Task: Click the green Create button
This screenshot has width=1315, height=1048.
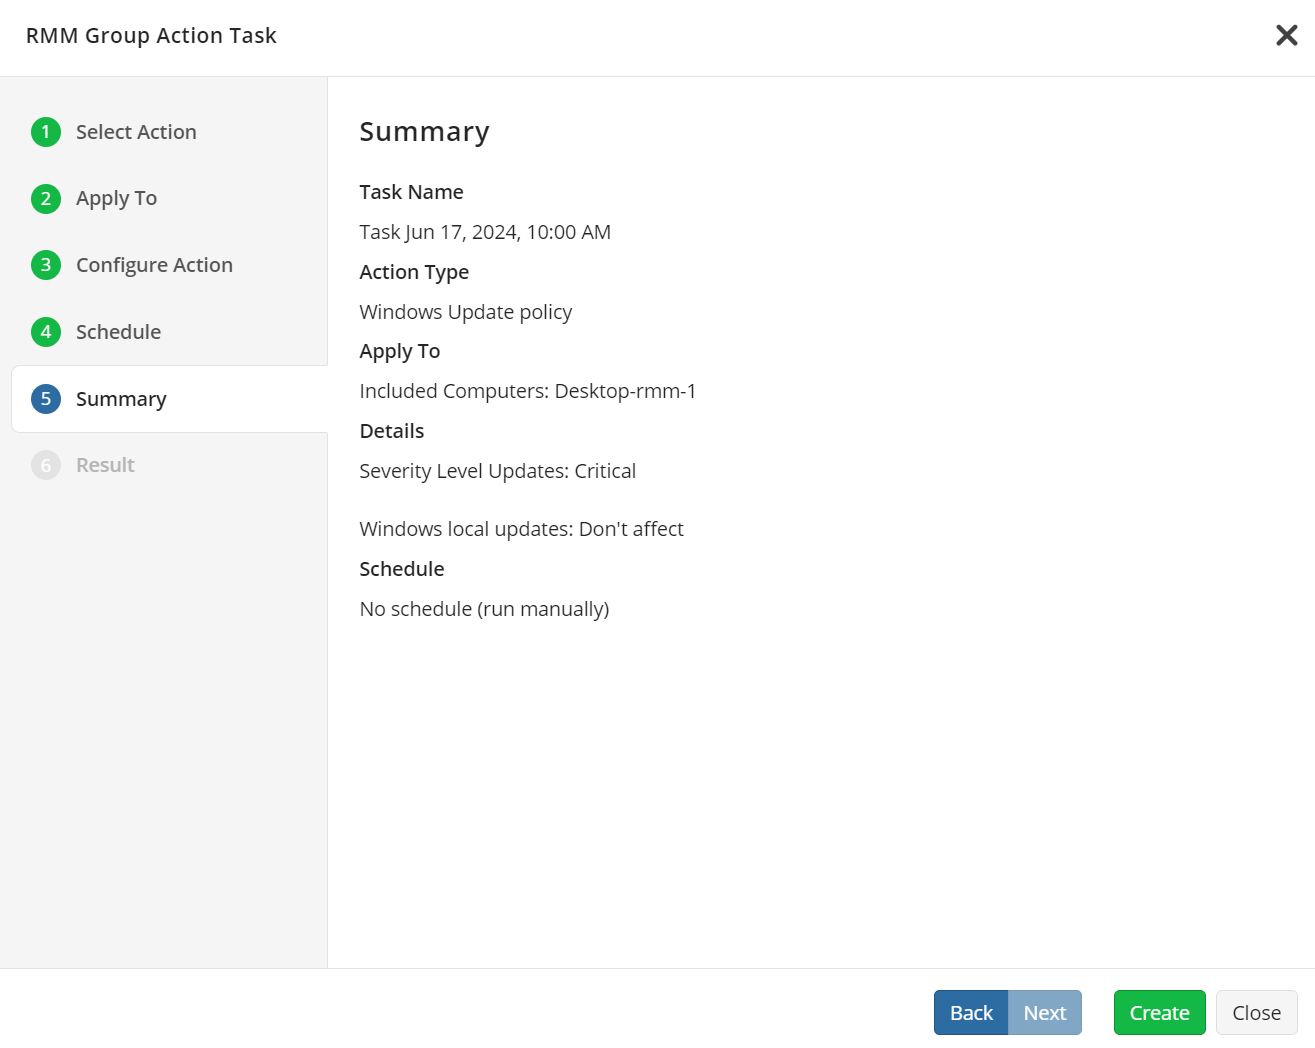Action: coord(1159,1013)
